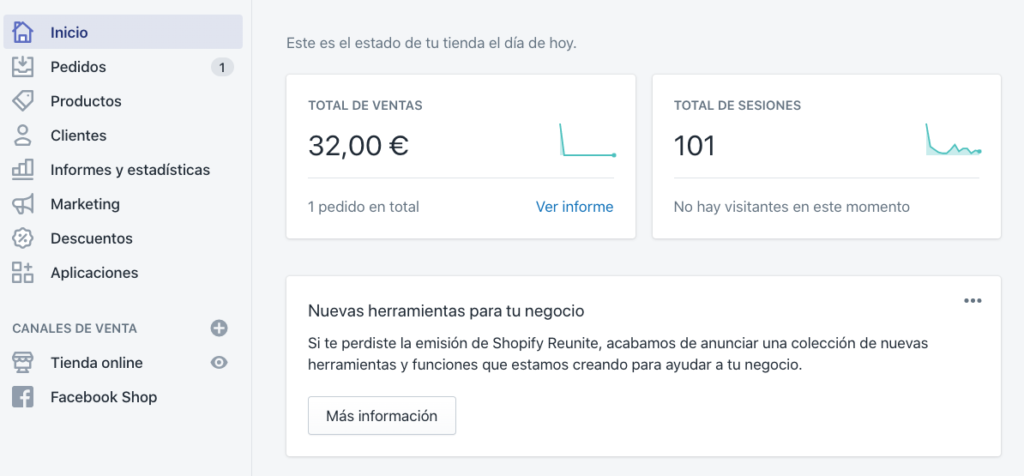
Task: Click the Más información button
Action: click(x=382, y=416)
